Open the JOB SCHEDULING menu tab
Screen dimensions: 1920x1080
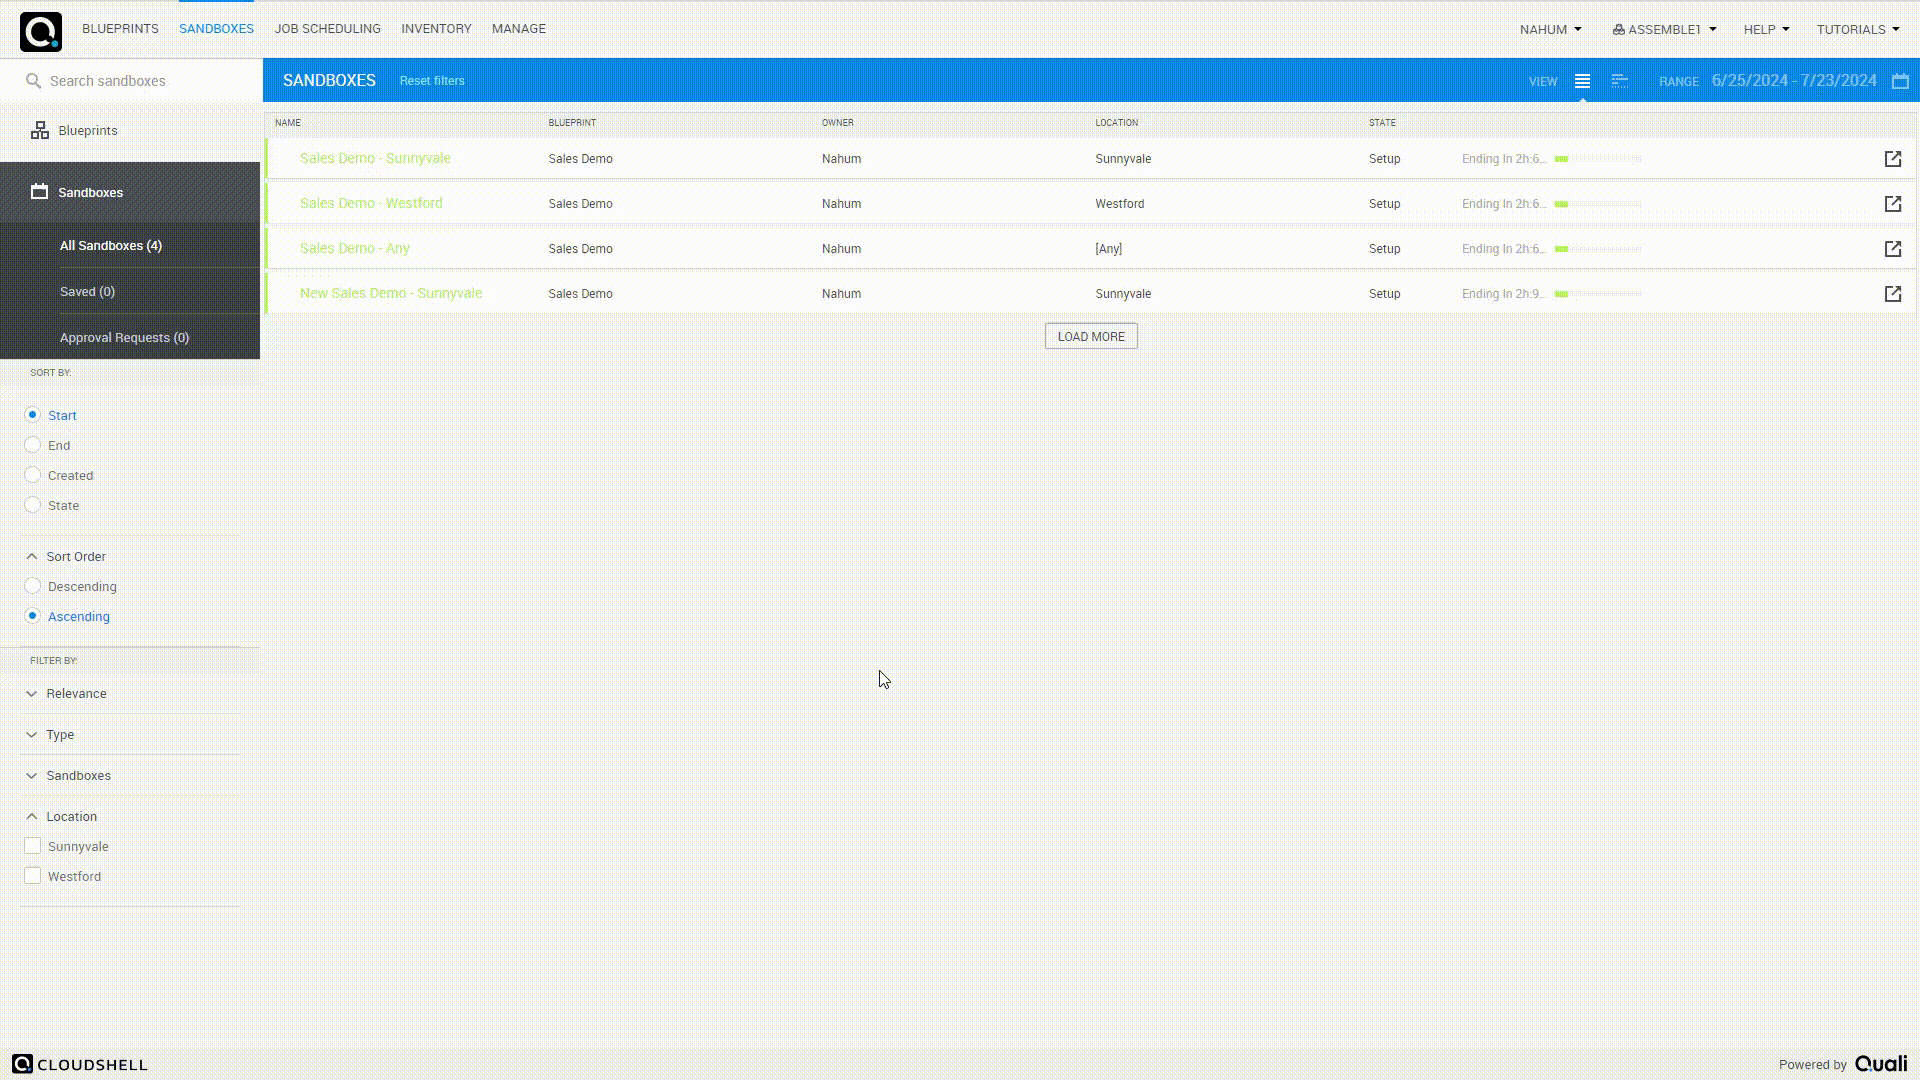[x=327, y=29]
